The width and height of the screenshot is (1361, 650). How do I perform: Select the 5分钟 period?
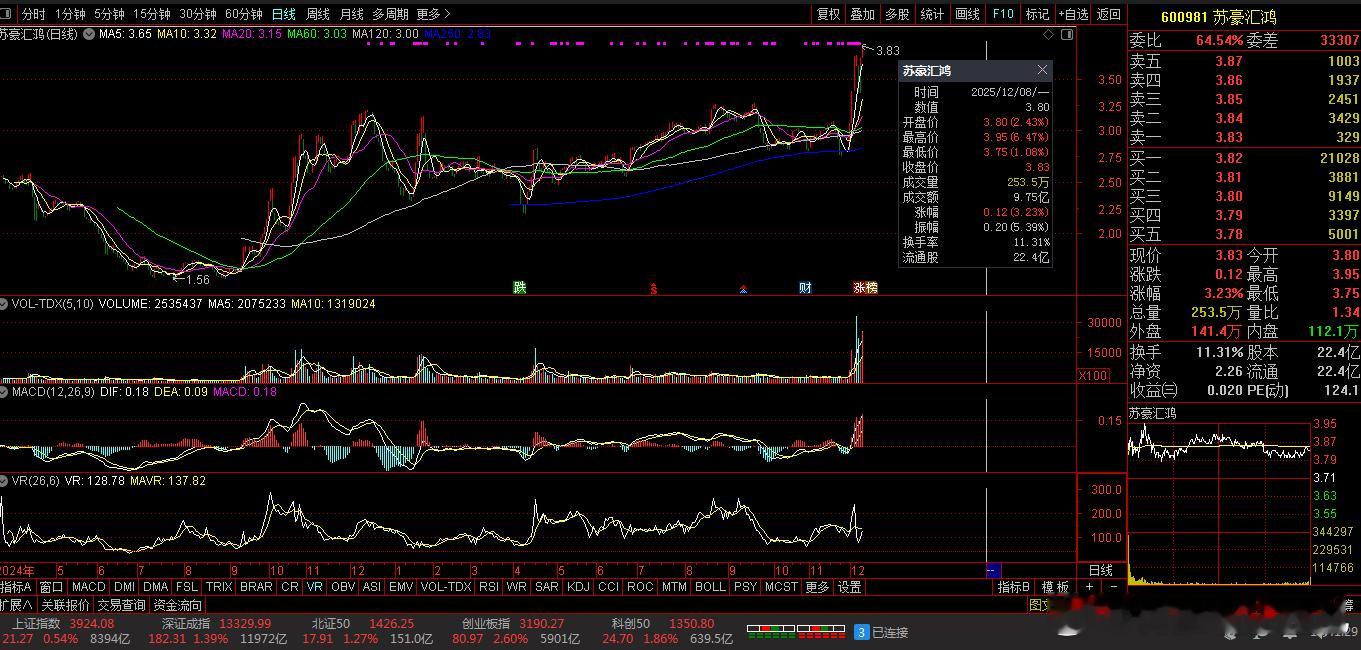[x=109, y=14]
